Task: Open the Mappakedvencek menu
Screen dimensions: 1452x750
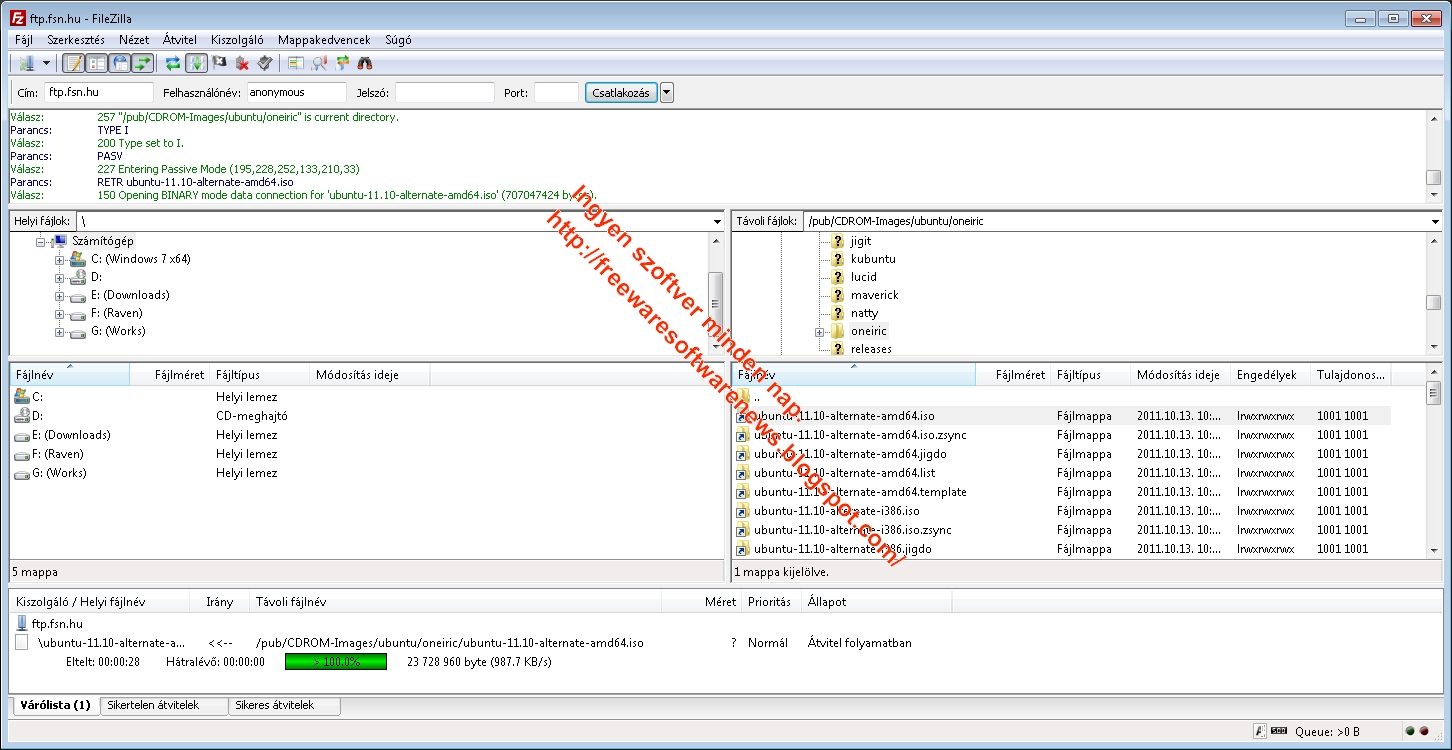Action: [x=324, y=40]
